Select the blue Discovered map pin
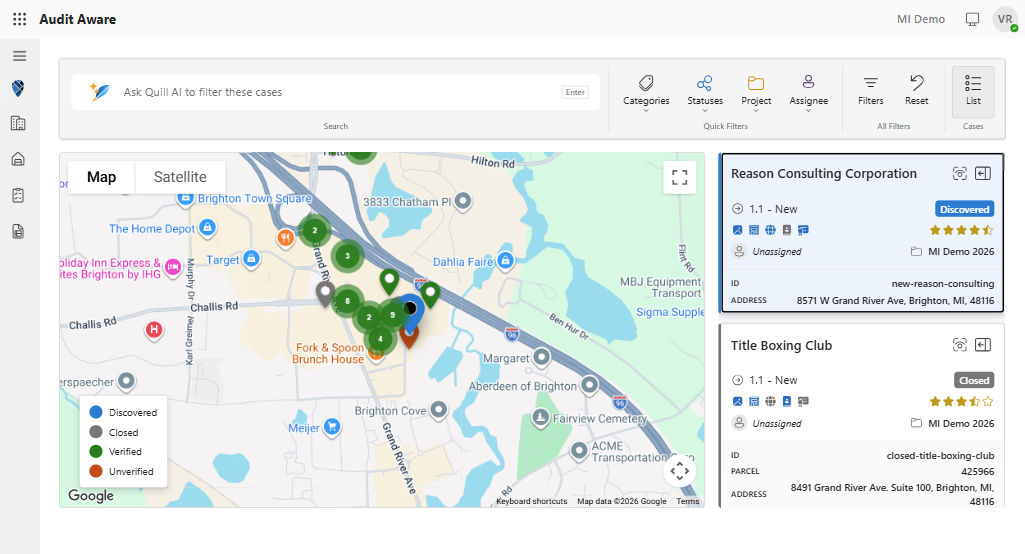 click(x=411, y=313)
